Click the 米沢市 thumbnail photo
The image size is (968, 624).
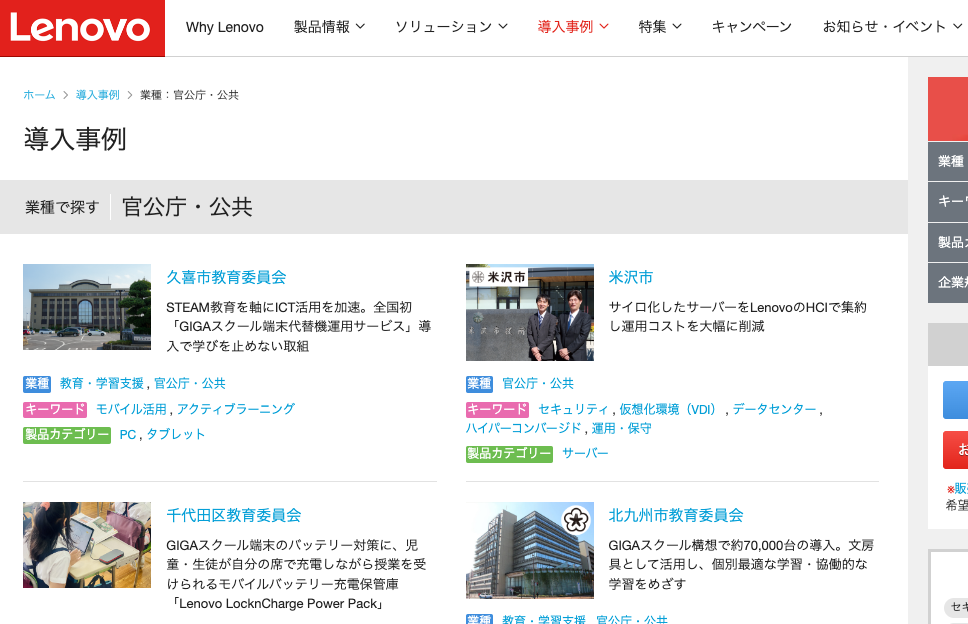pyautogui.click(x=530, y=312)
